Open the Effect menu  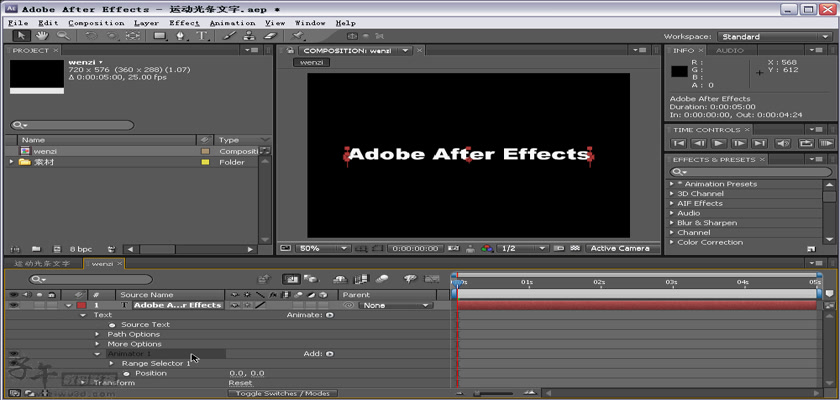tap(184, 23)
